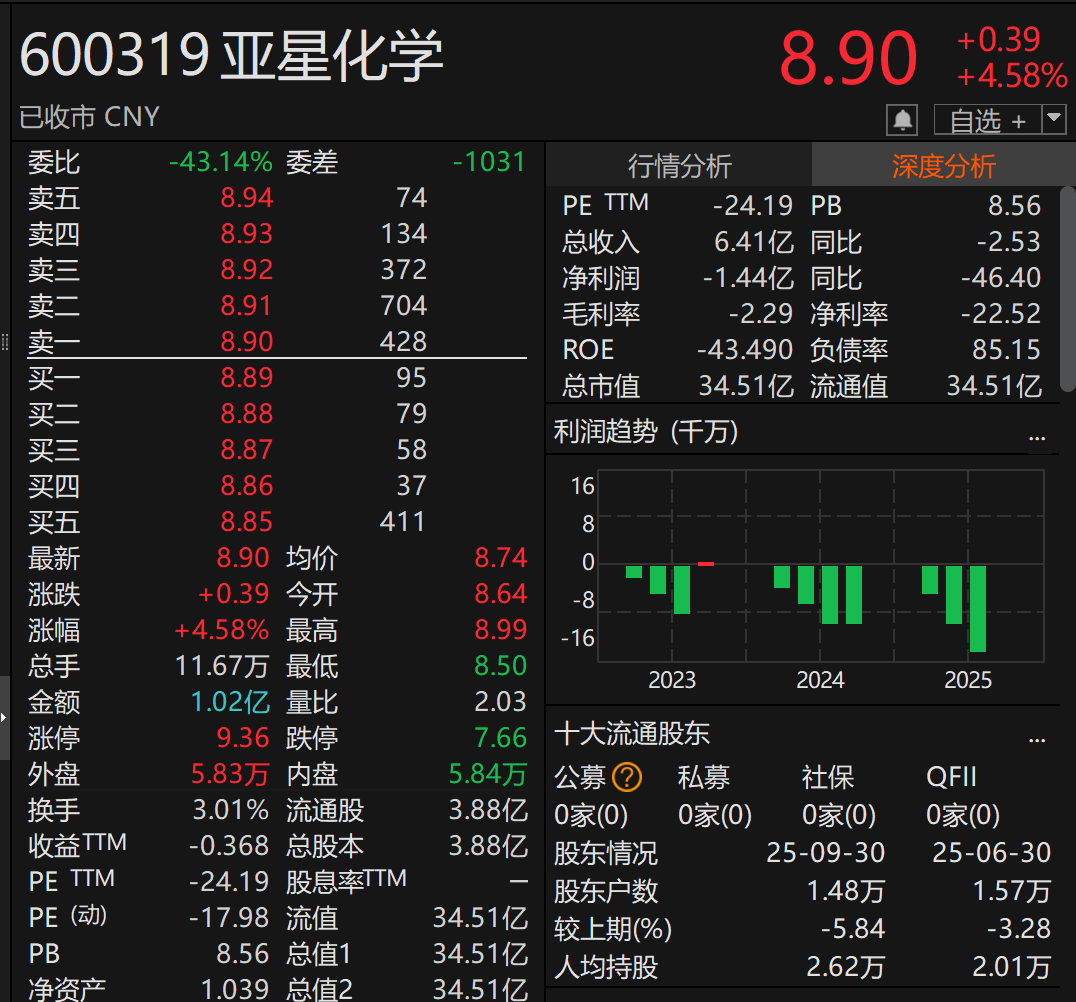This screenshot has width=1076, height=1002.
Task: Click the 收益TTM value -0.368
Action: 229,846
